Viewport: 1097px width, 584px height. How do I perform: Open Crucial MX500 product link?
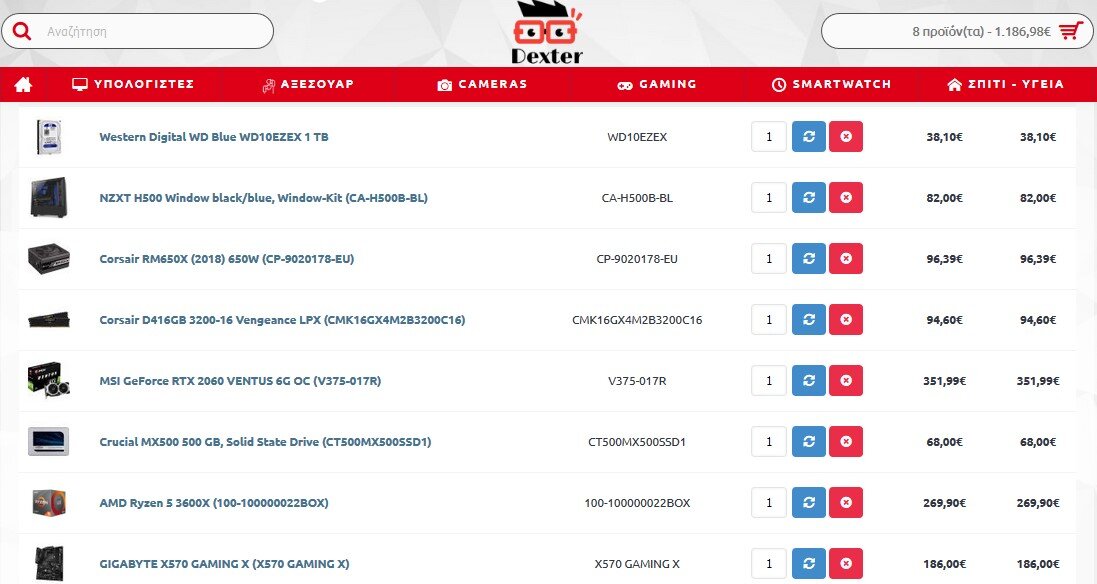click(265, 442)
